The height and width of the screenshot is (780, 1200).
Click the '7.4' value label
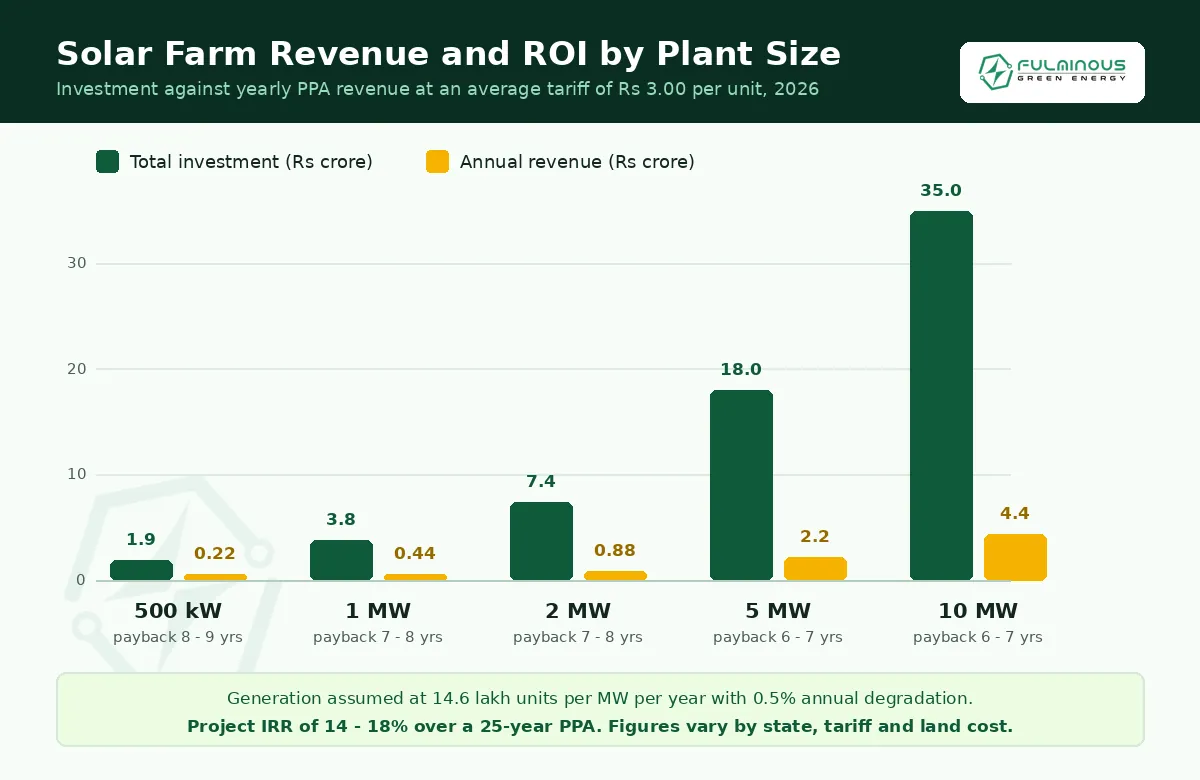tap(541, 481)
